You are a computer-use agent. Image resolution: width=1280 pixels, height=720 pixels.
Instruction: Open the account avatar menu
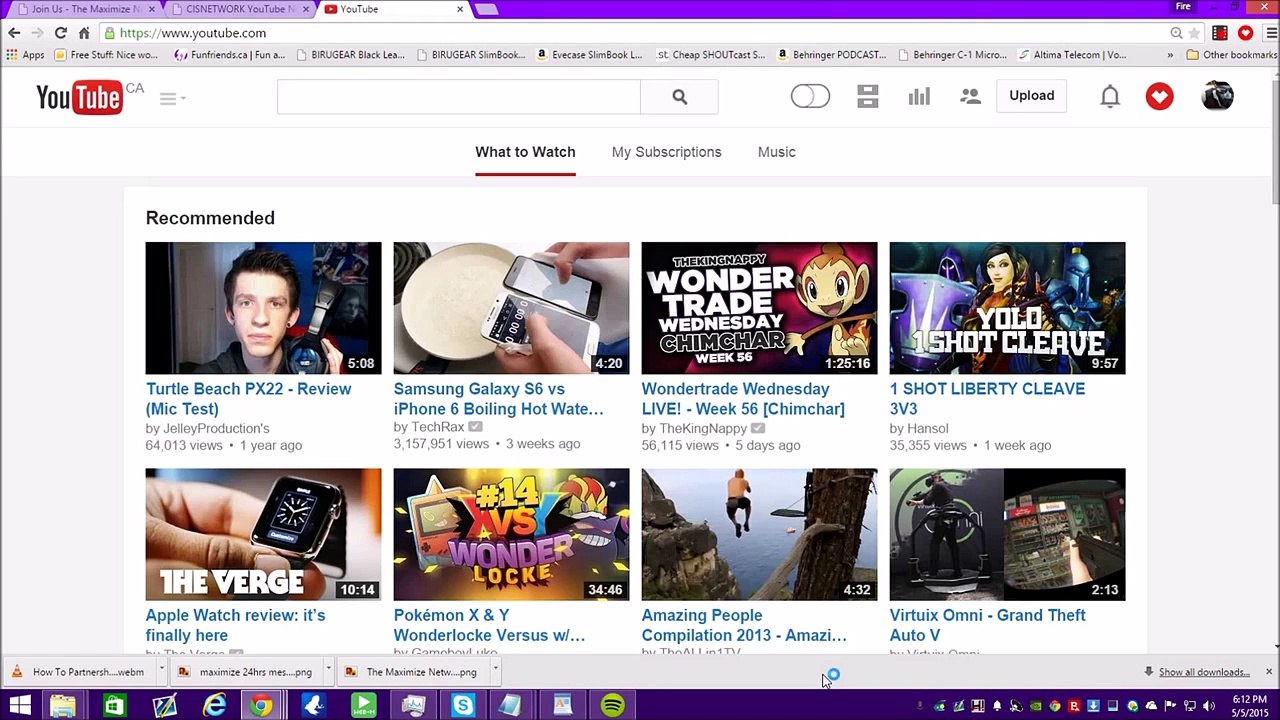coord(1217,96)
